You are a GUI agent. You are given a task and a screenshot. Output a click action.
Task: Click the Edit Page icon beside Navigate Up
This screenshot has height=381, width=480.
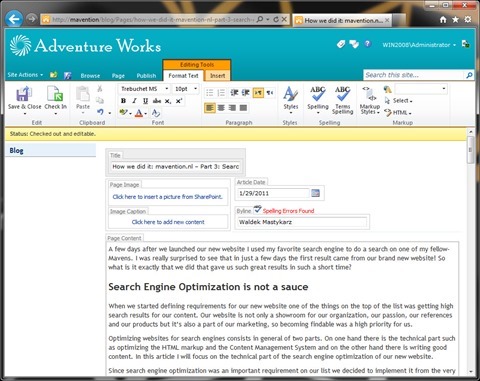[x=68, y=75]
